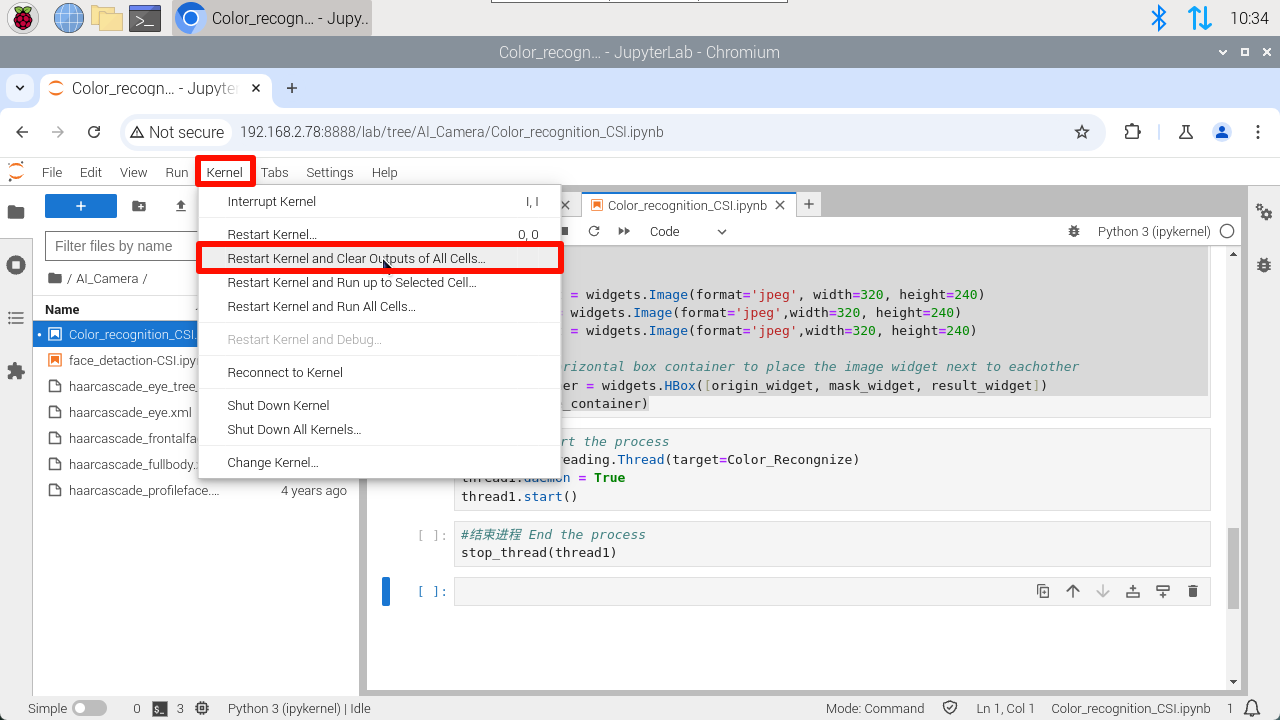Select Change Kernel… option
Image resolution: width=1280 pixels, height=720 pixels.
pos(379,462)
